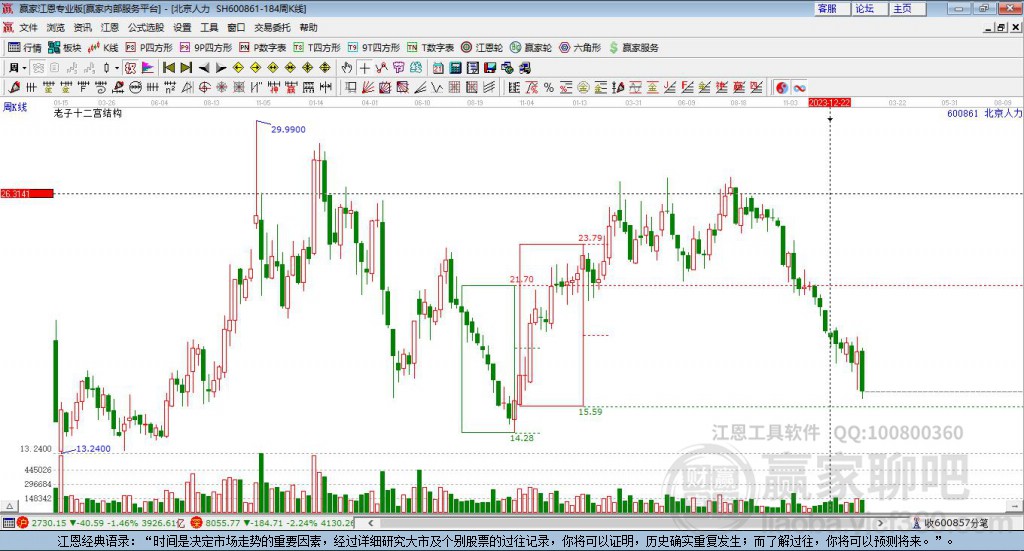This screenshot has width=1024, height=551.
Task: Select the n² line tool icon
Action: (x=170, y=87)
